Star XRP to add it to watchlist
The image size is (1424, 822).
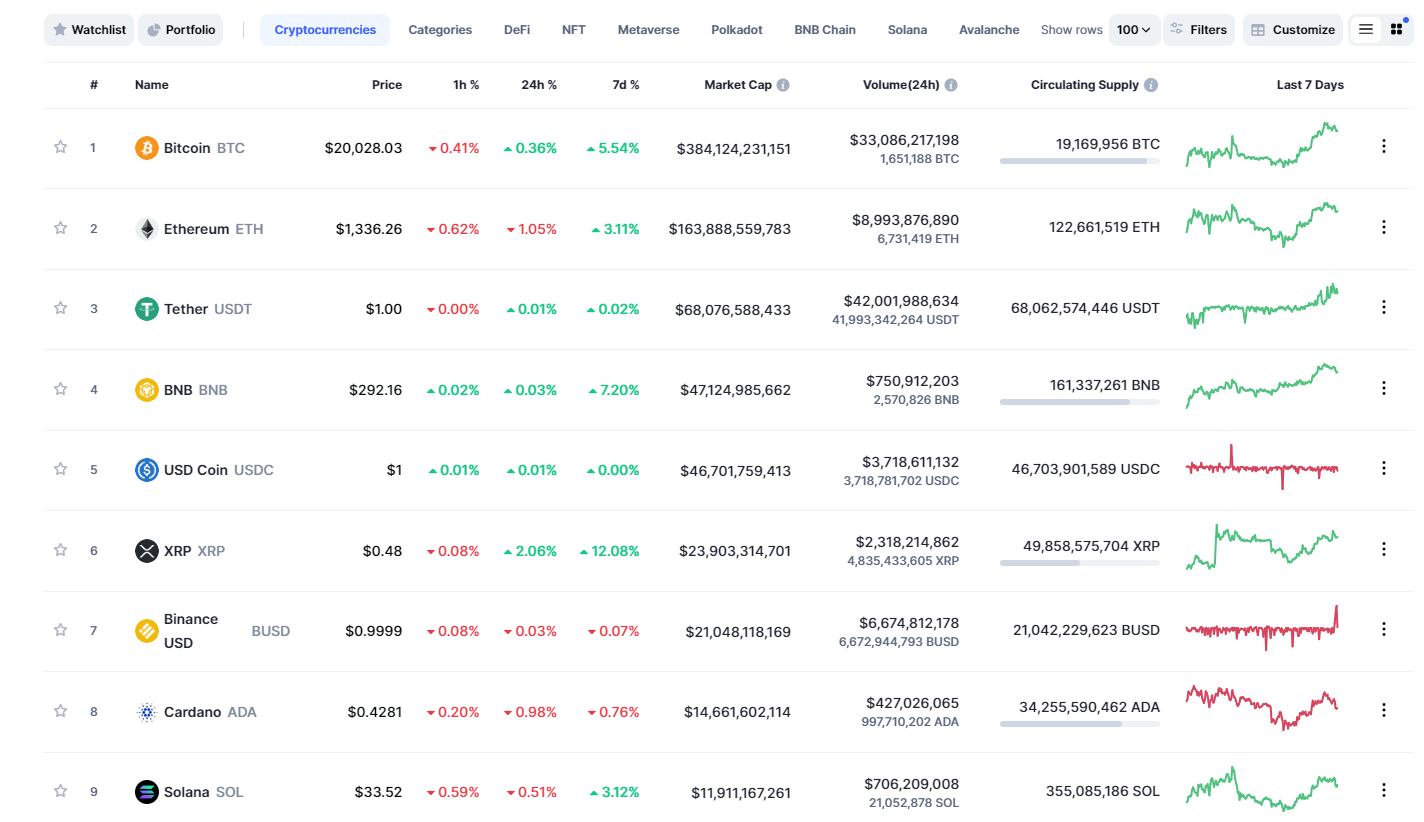point(59,548)
